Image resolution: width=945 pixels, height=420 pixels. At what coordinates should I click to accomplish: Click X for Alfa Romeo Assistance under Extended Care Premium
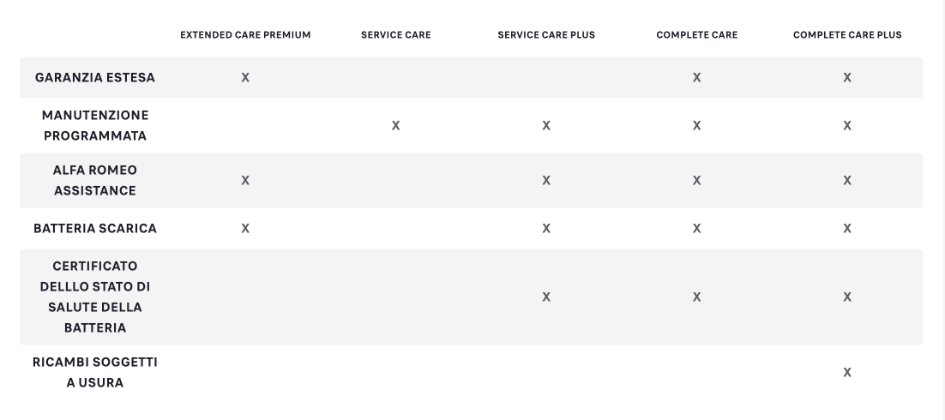[x=245, y=180]
